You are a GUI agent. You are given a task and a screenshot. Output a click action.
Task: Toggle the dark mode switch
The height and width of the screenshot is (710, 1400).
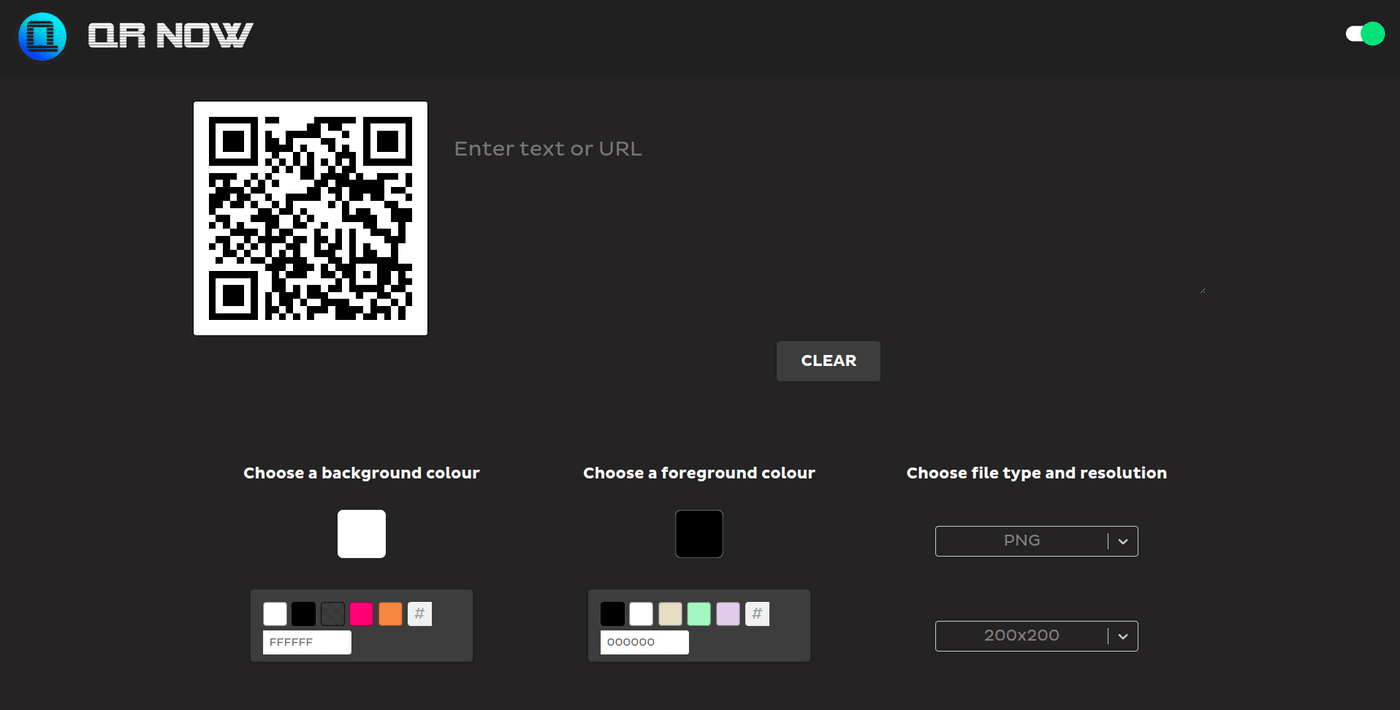pos(1365,34)
